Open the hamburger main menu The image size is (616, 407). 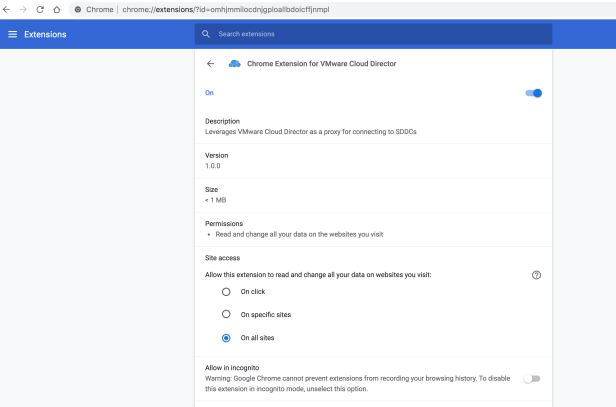(13, 34)
